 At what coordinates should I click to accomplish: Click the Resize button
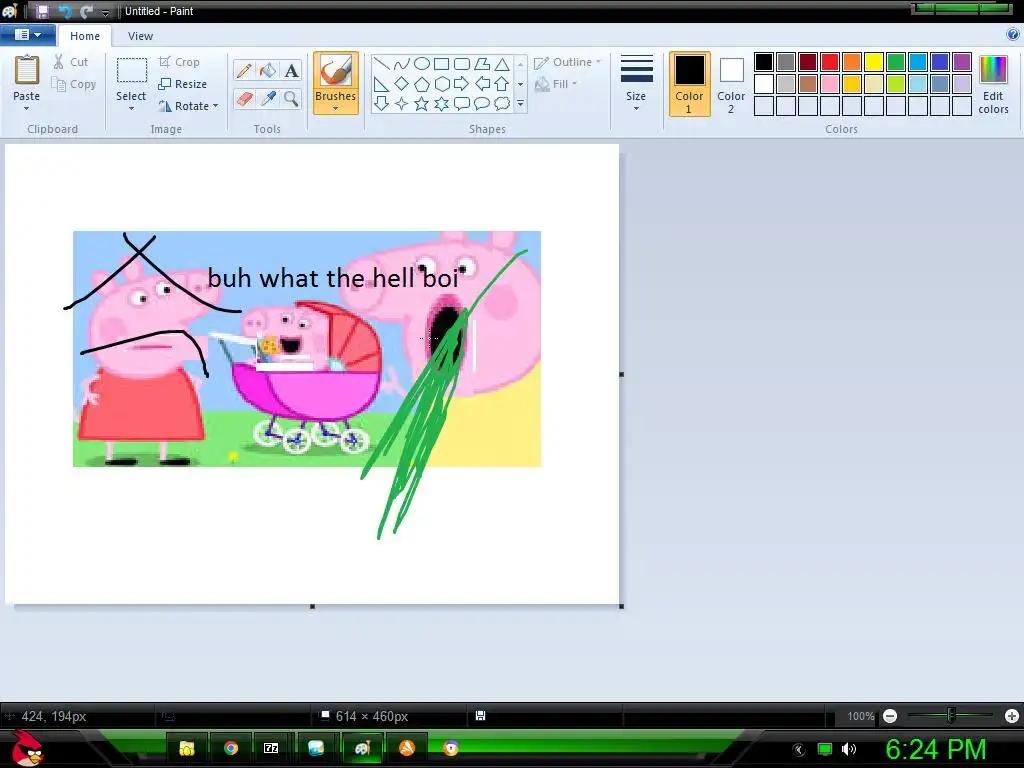183,84
